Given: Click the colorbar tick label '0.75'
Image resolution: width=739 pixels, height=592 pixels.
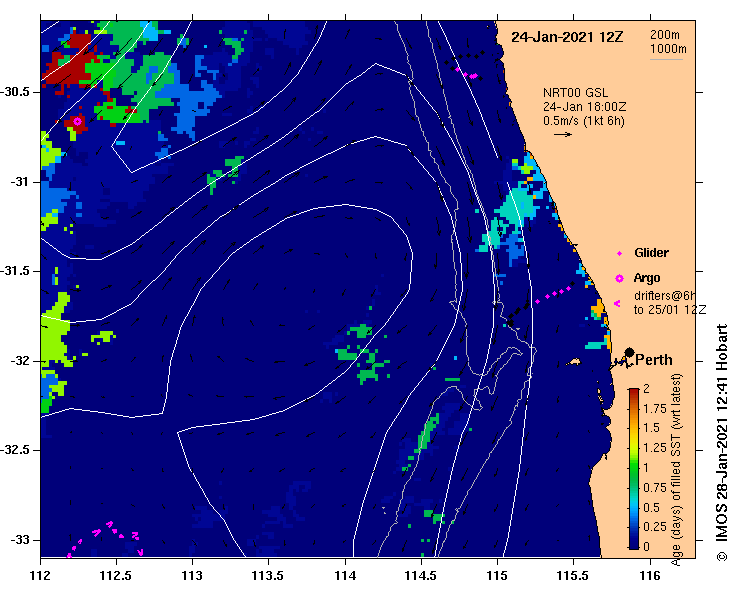Looking at the screenshot, I should pos(655,487).
